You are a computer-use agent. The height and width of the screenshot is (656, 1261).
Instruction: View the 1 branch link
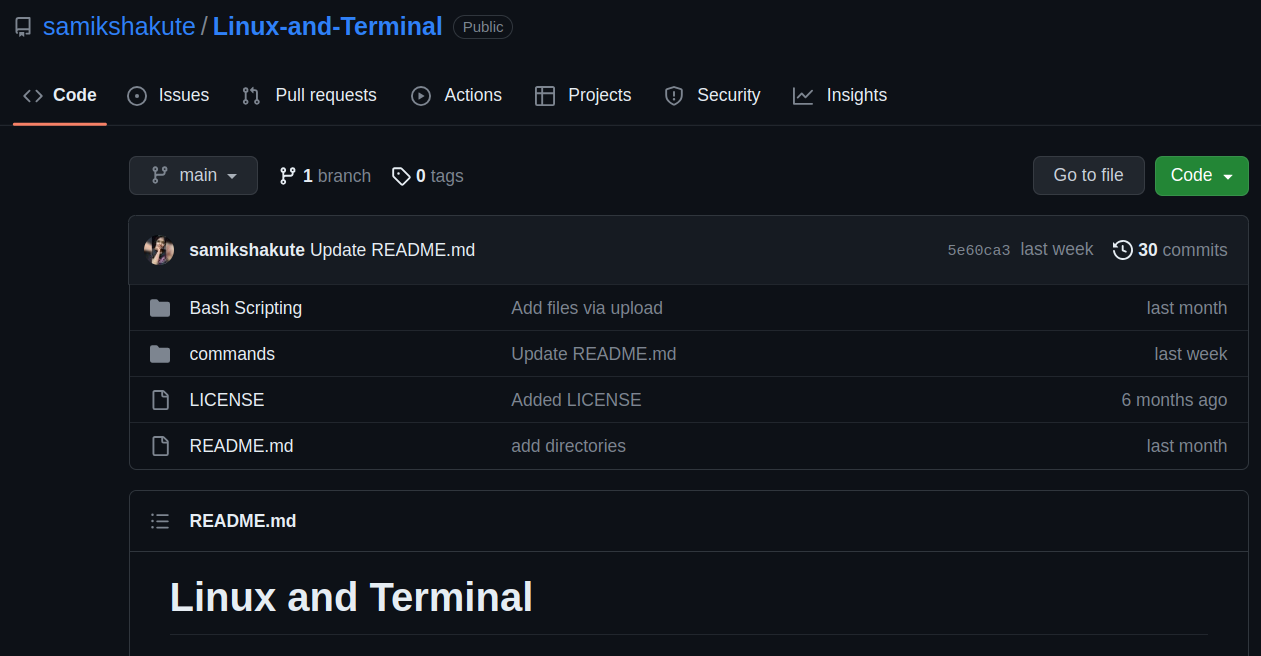pos(325,176)
